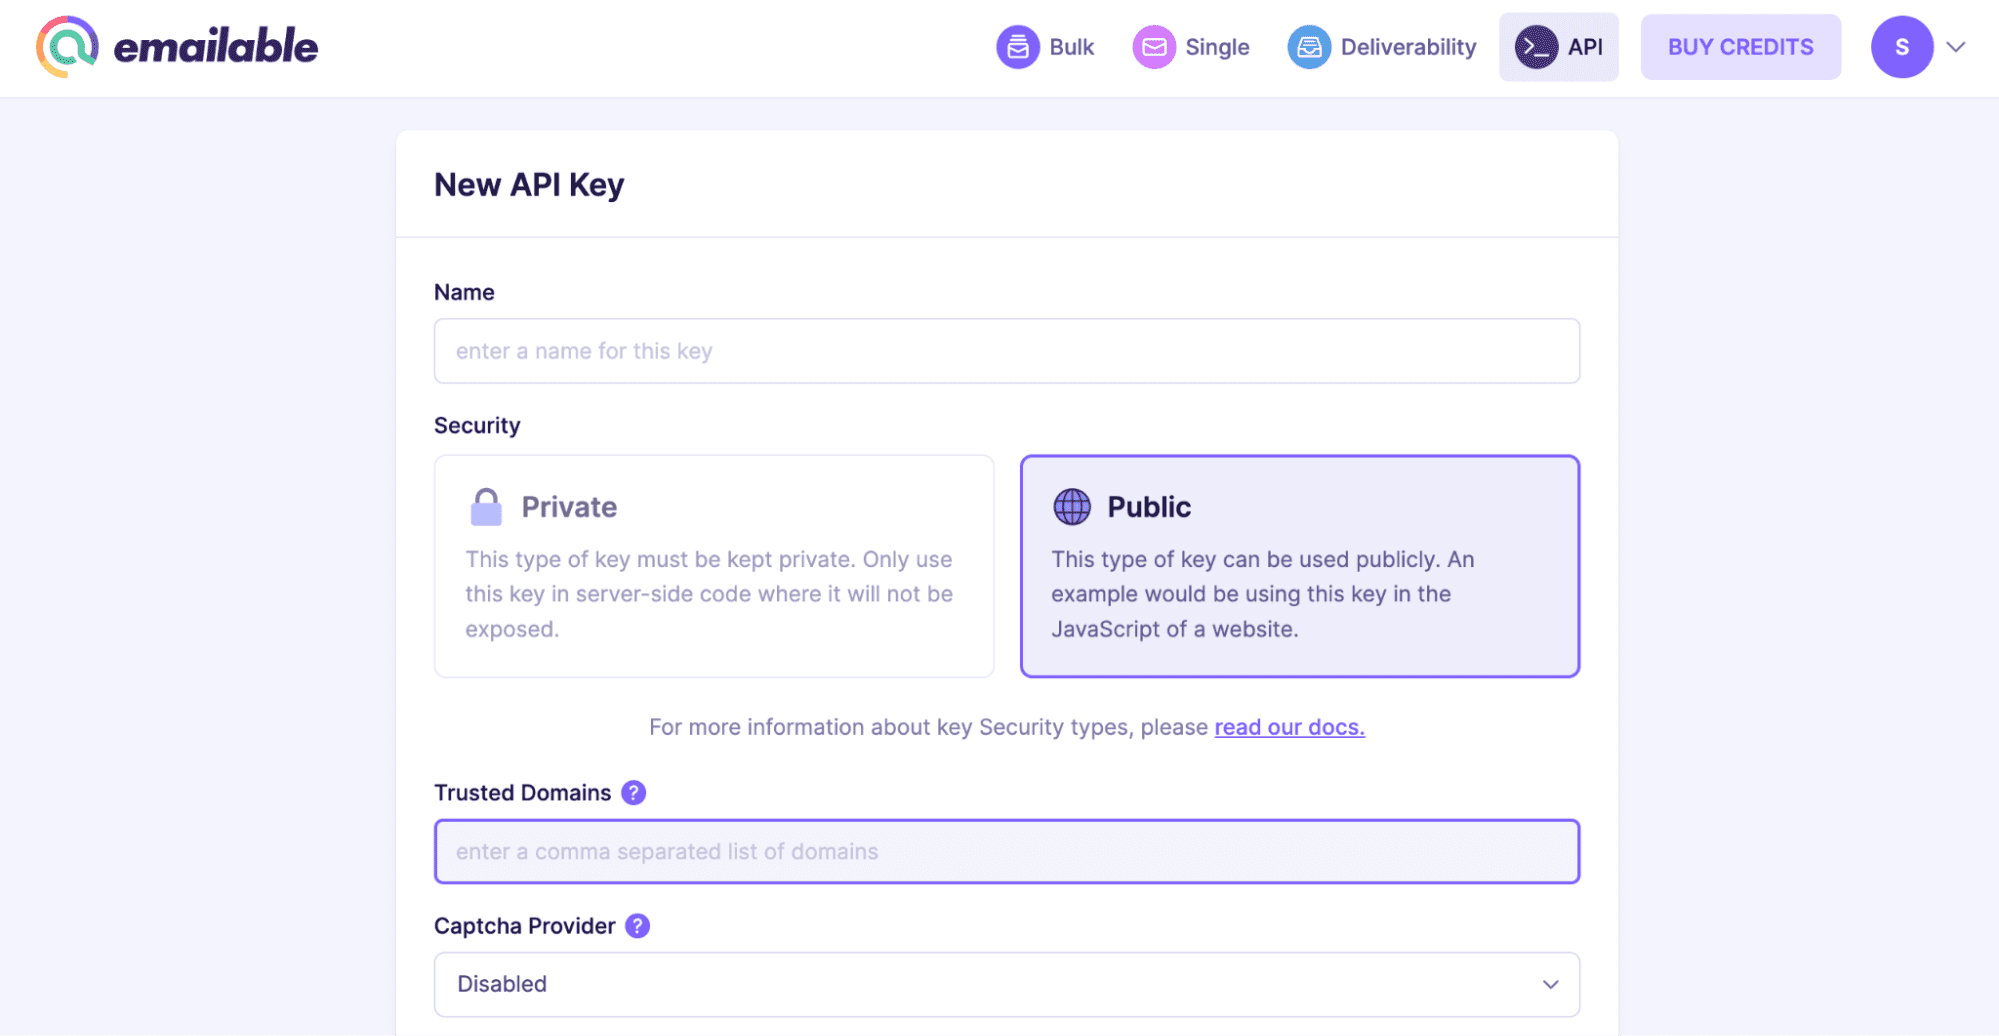
Task: Click the Deliverability inbox icon
Action: click(1308, 47)
